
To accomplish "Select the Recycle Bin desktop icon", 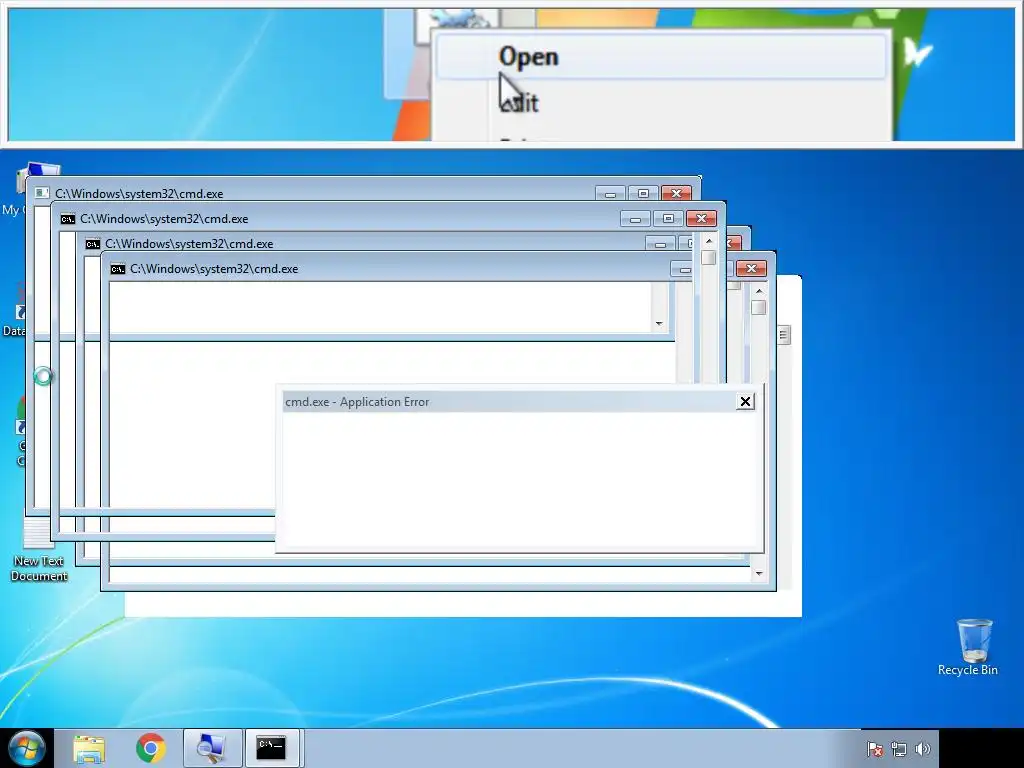I will 968,648.
